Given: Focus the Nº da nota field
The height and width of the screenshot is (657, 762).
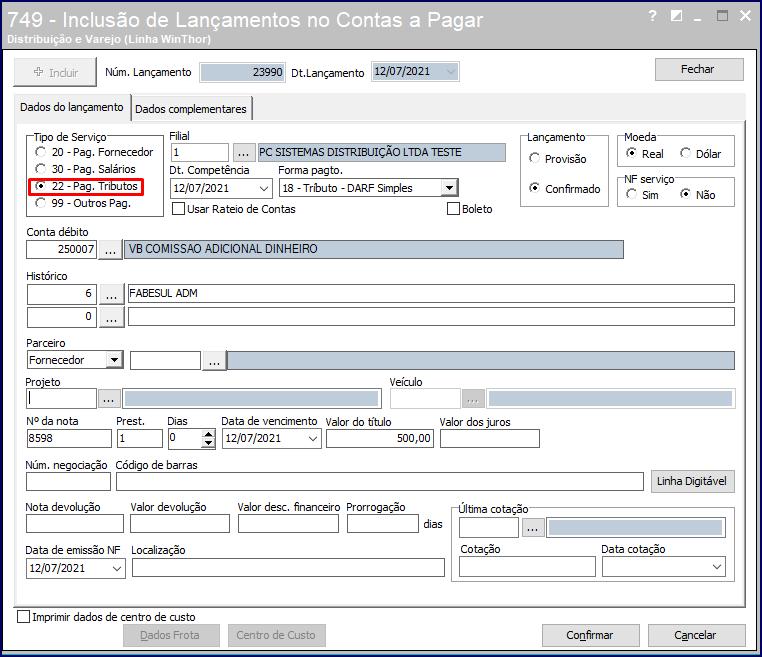Looking at the screenshot, I should pos(69,438).
